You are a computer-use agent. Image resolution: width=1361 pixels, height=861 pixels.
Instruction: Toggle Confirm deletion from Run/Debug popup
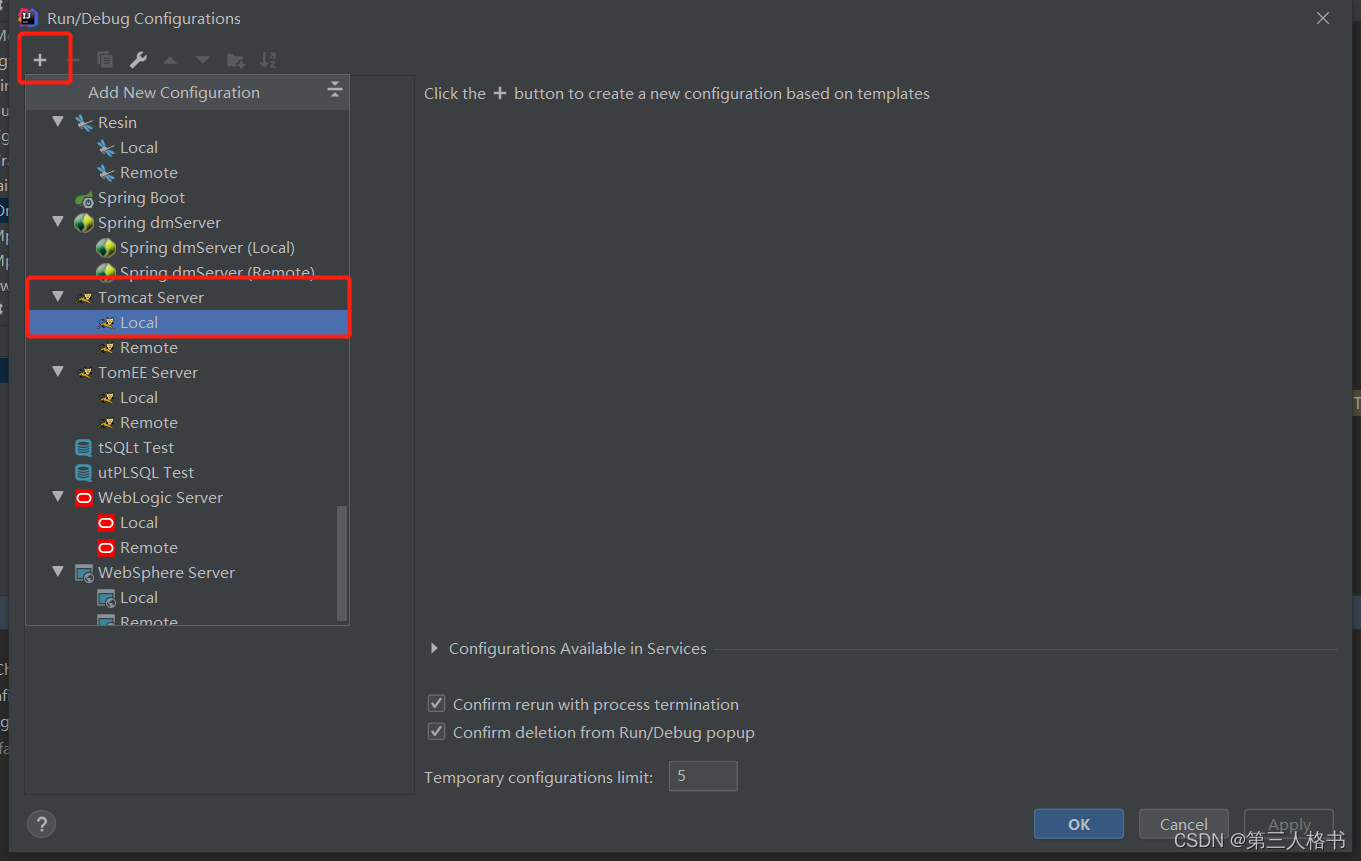(436, 732)
